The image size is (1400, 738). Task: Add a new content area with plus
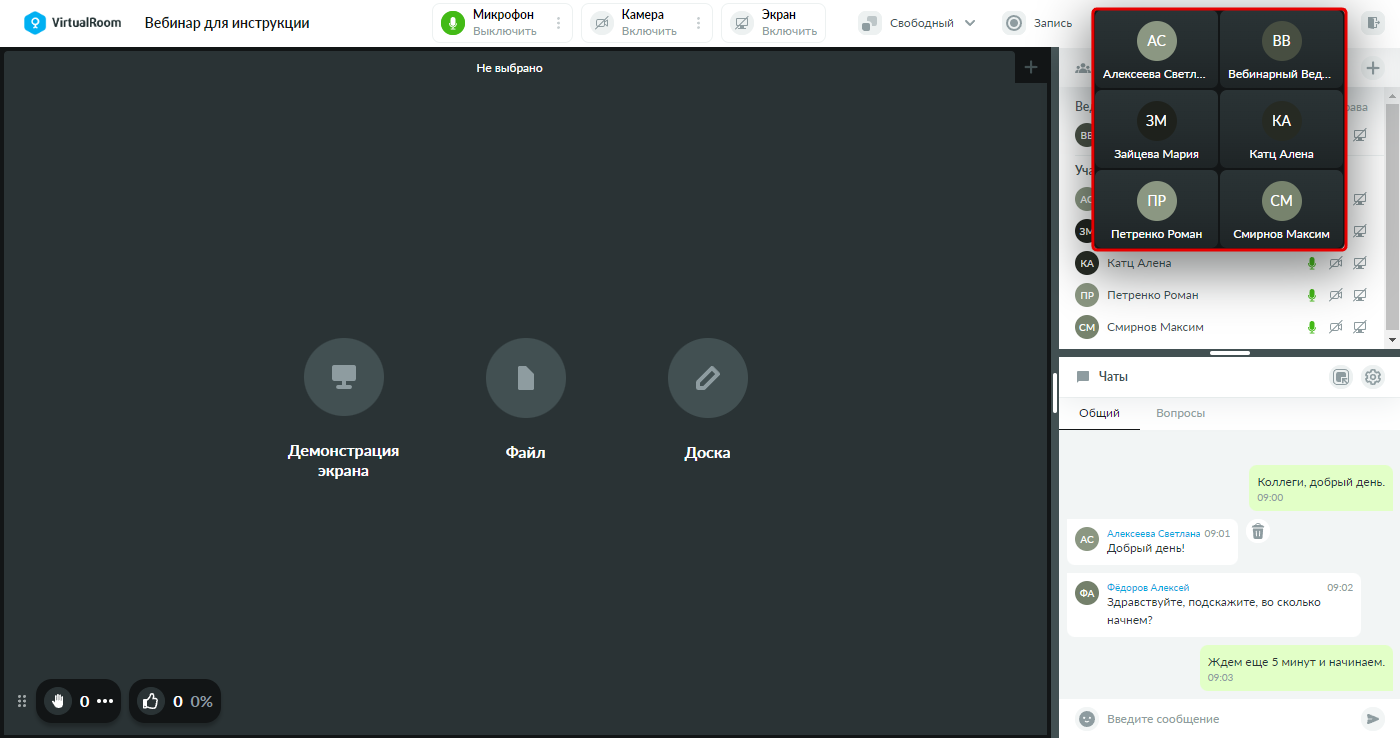tap(1031, 67)
